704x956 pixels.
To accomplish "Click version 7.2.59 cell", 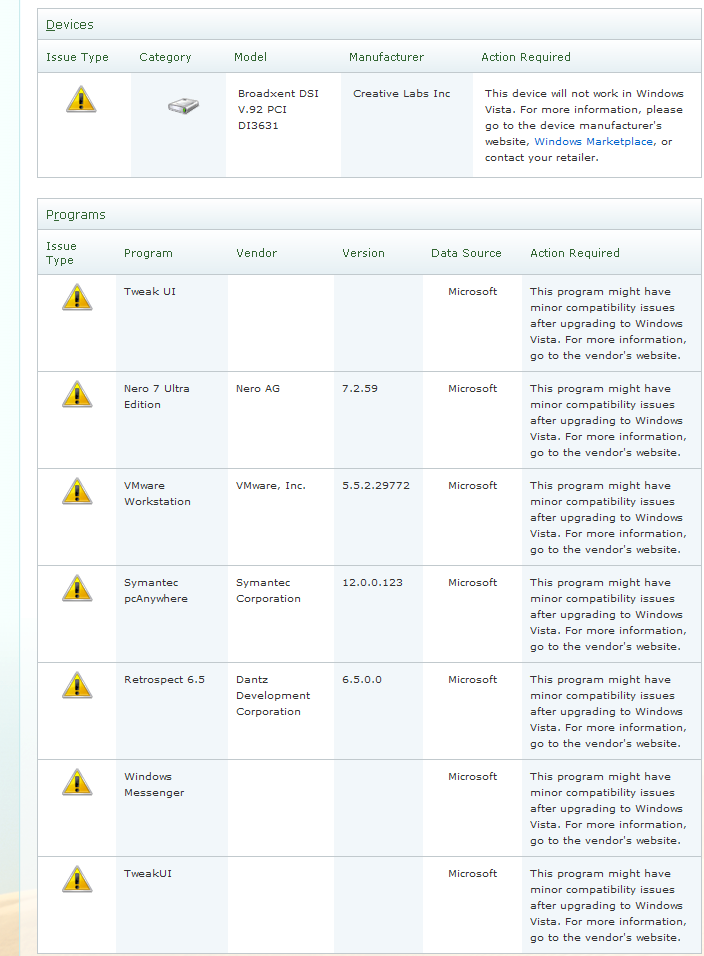I will pyautogui.click(x=360, y=388).
